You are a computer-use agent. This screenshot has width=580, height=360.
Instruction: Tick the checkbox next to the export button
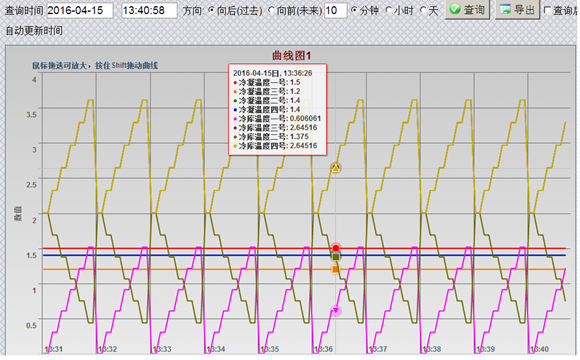pos(548,10)
